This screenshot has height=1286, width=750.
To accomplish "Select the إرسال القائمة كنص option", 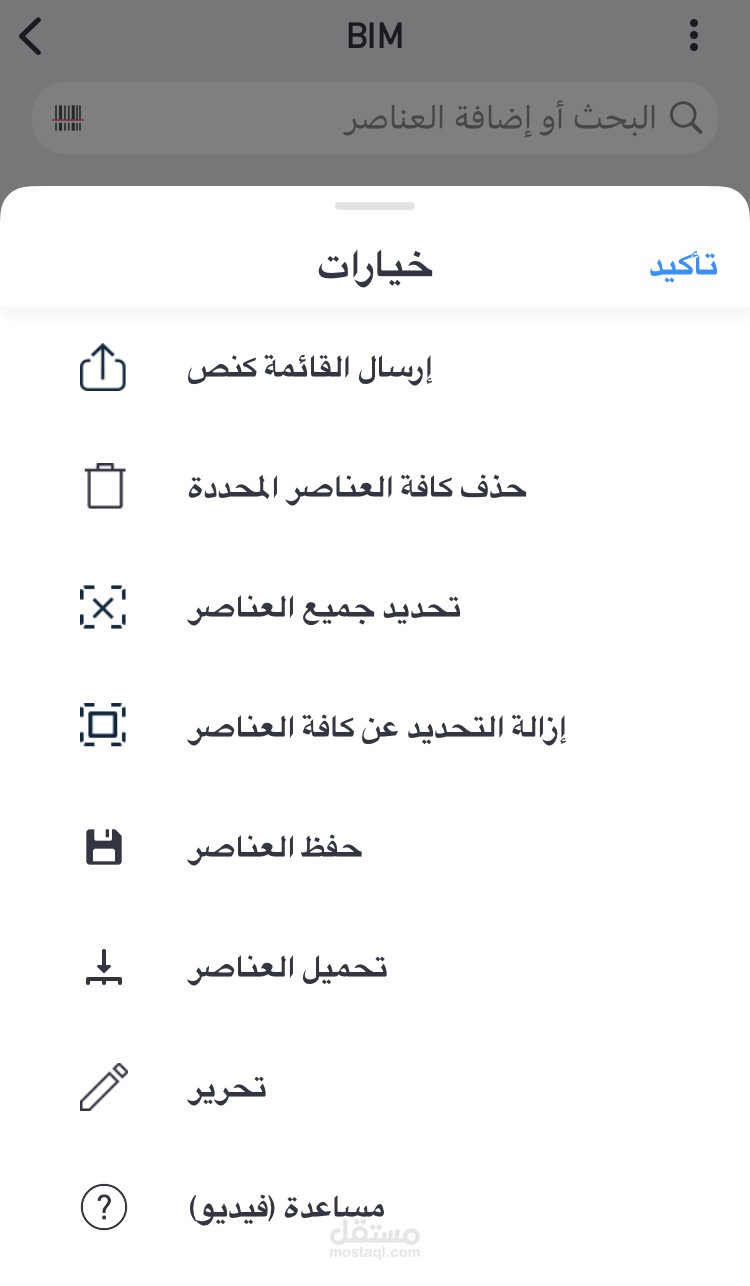I will 375,369.
